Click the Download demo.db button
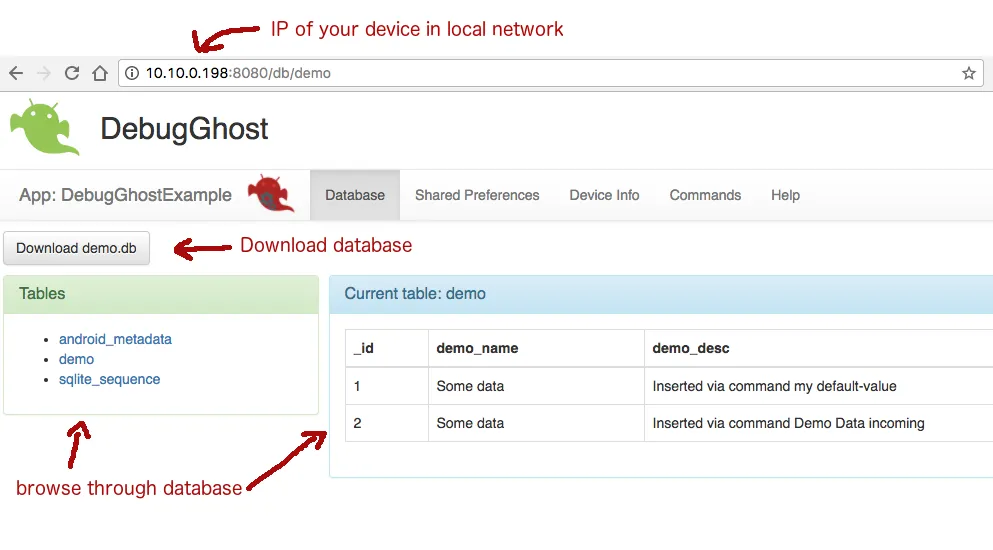This screenshot has height=550, width=993. point(77,248)
